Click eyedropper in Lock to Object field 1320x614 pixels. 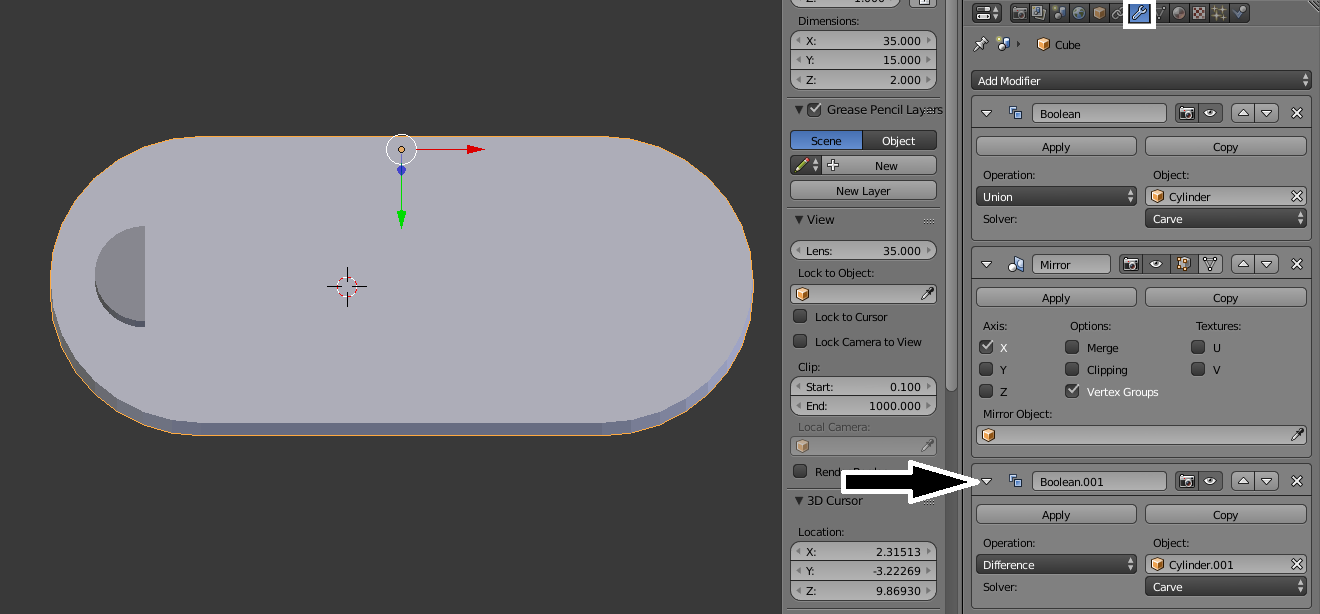point(928,294)
